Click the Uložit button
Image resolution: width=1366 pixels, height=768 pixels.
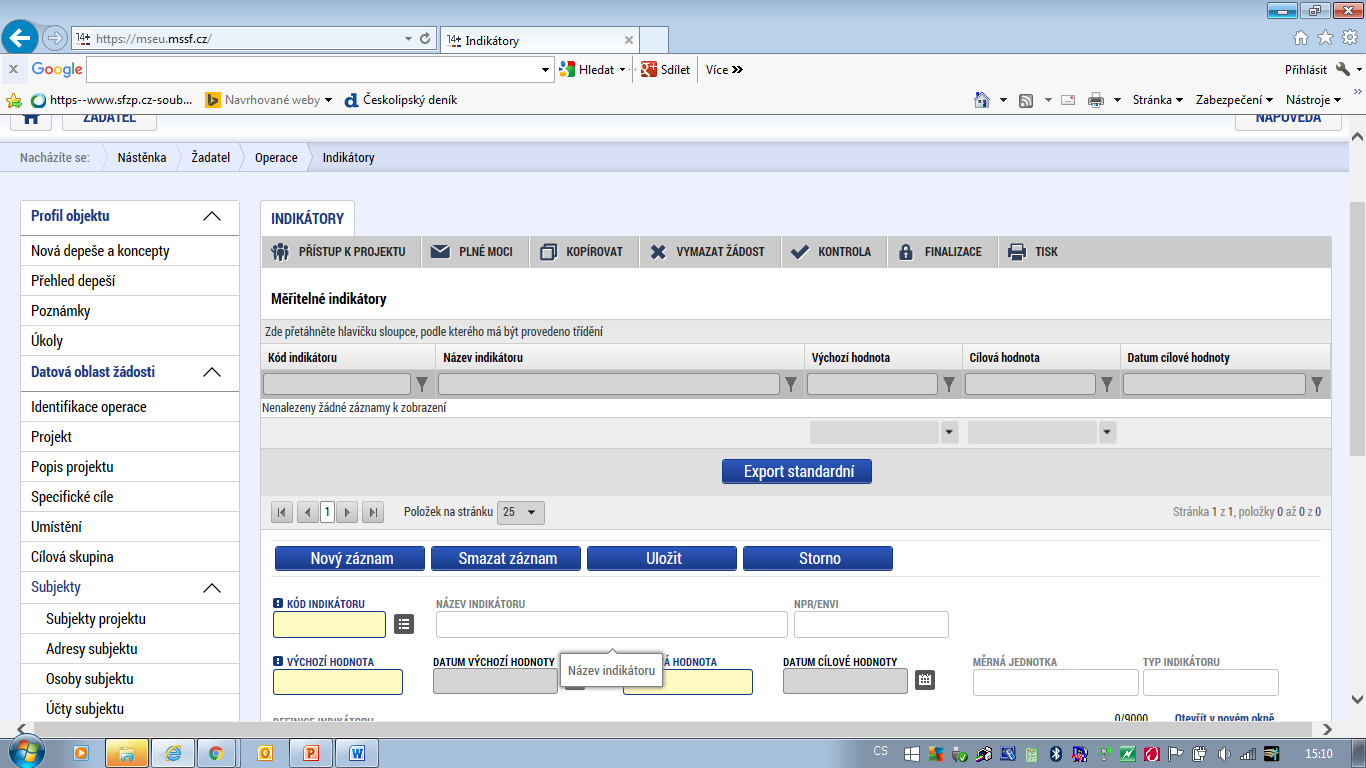pyautogui.click(x=662, y=558)
